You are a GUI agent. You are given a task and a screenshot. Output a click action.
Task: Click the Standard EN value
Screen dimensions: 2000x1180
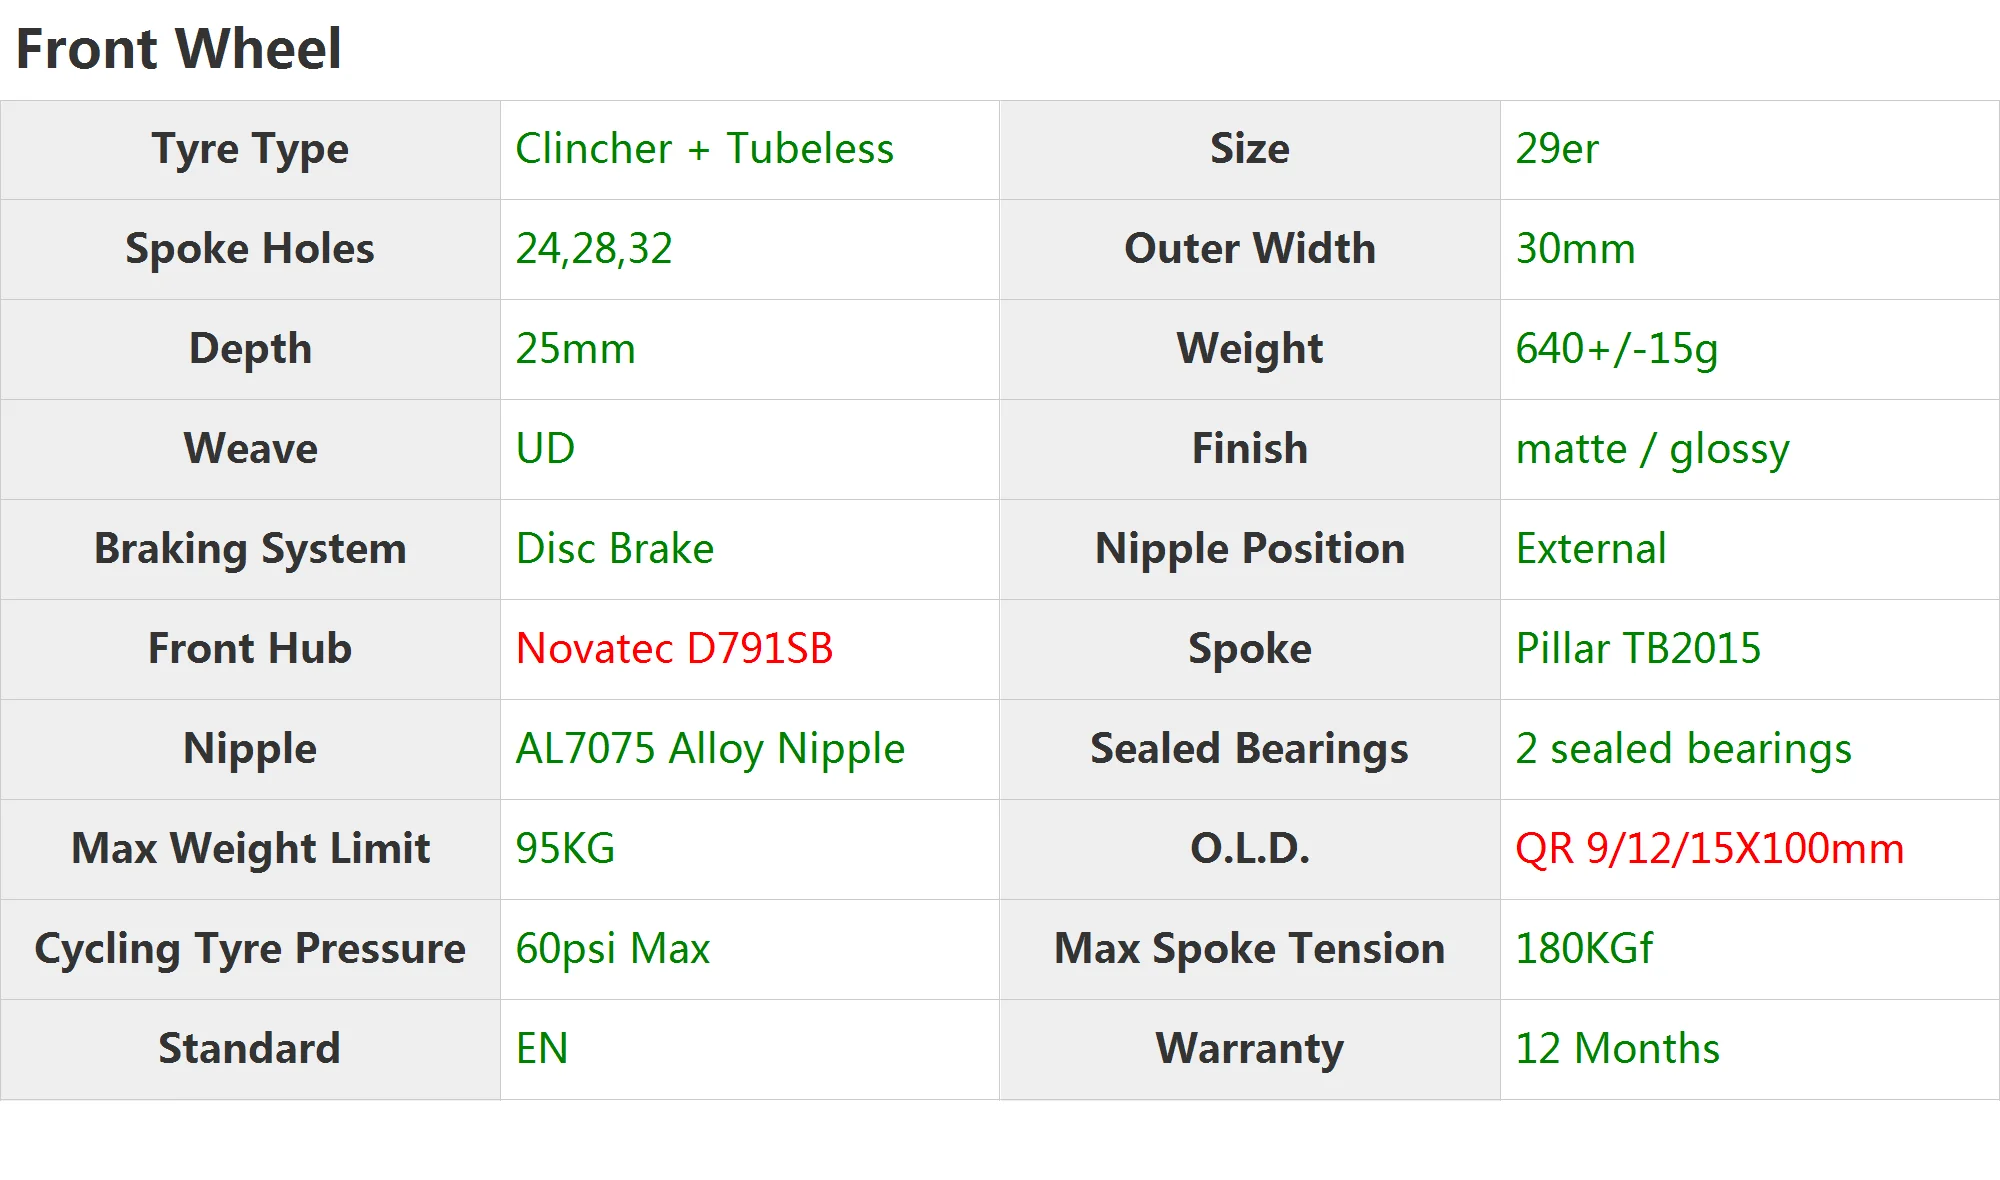point(542,1049)
